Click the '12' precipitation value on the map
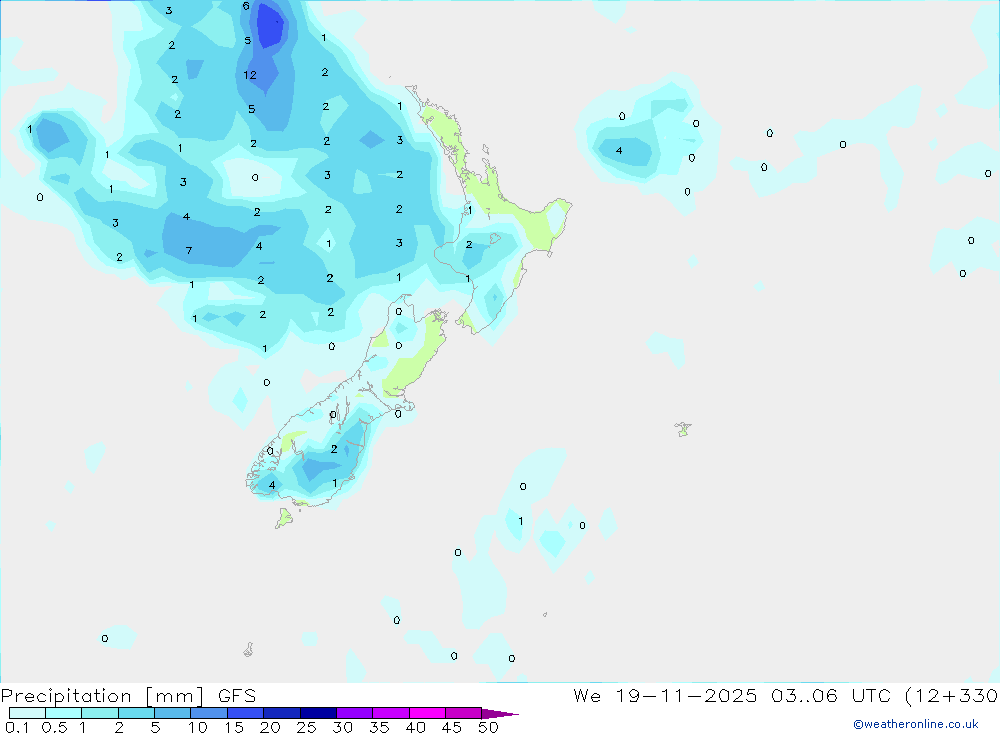Viewport: 1000px width, 733px height. click(x=250, y=75)
